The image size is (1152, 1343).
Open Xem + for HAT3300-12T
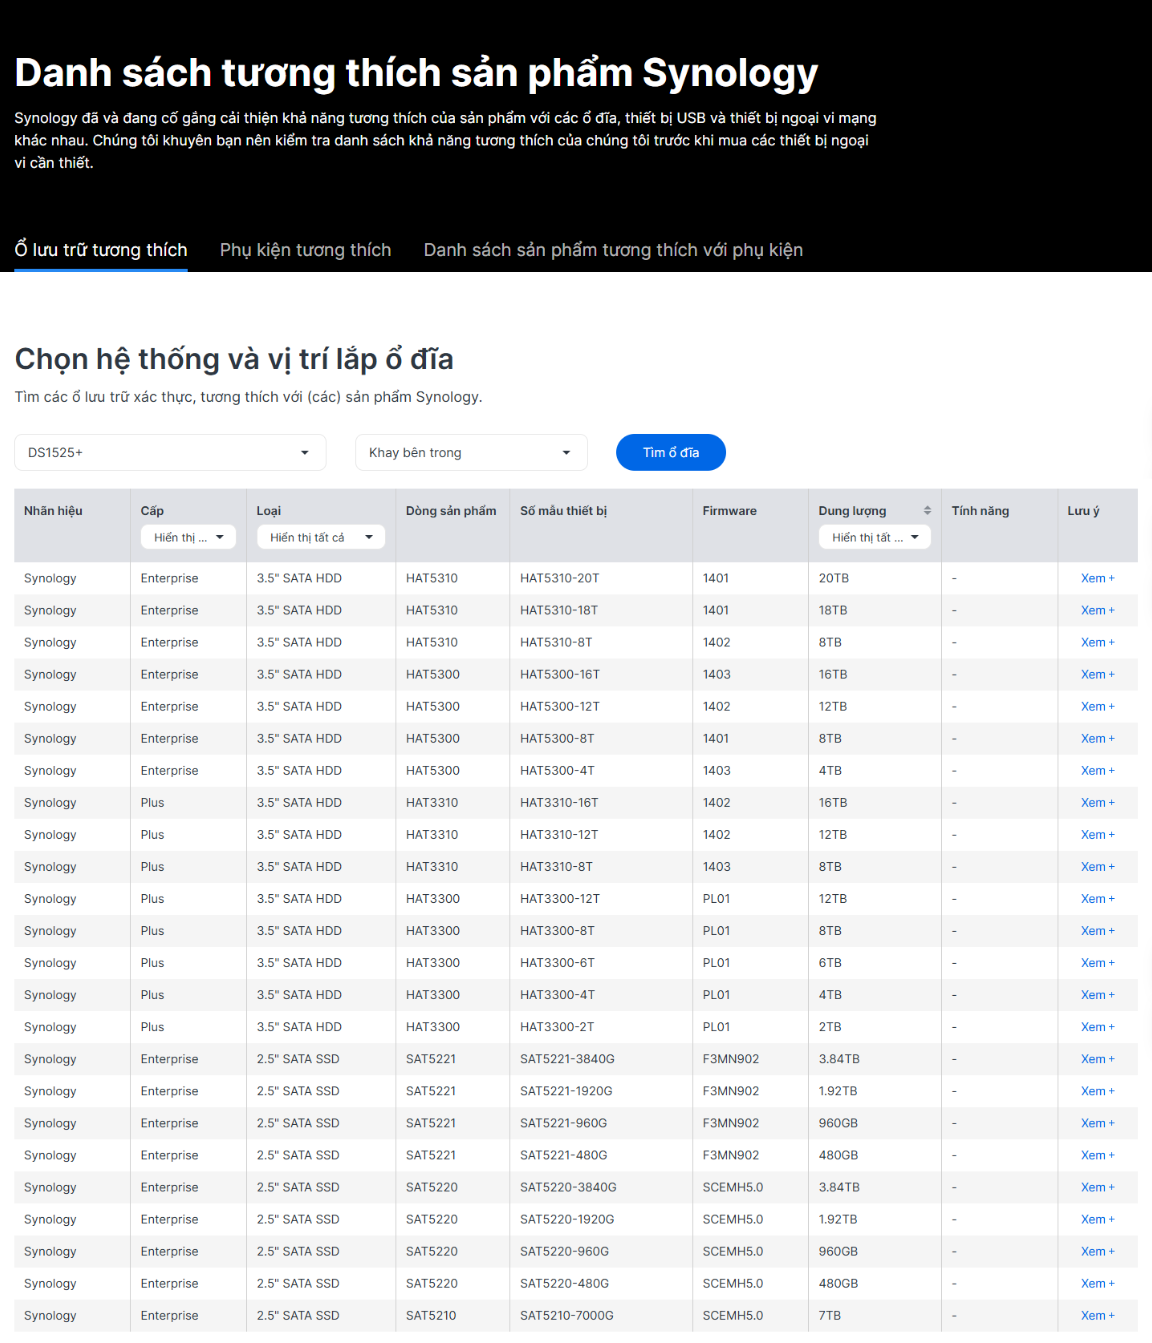(1097, 898)
